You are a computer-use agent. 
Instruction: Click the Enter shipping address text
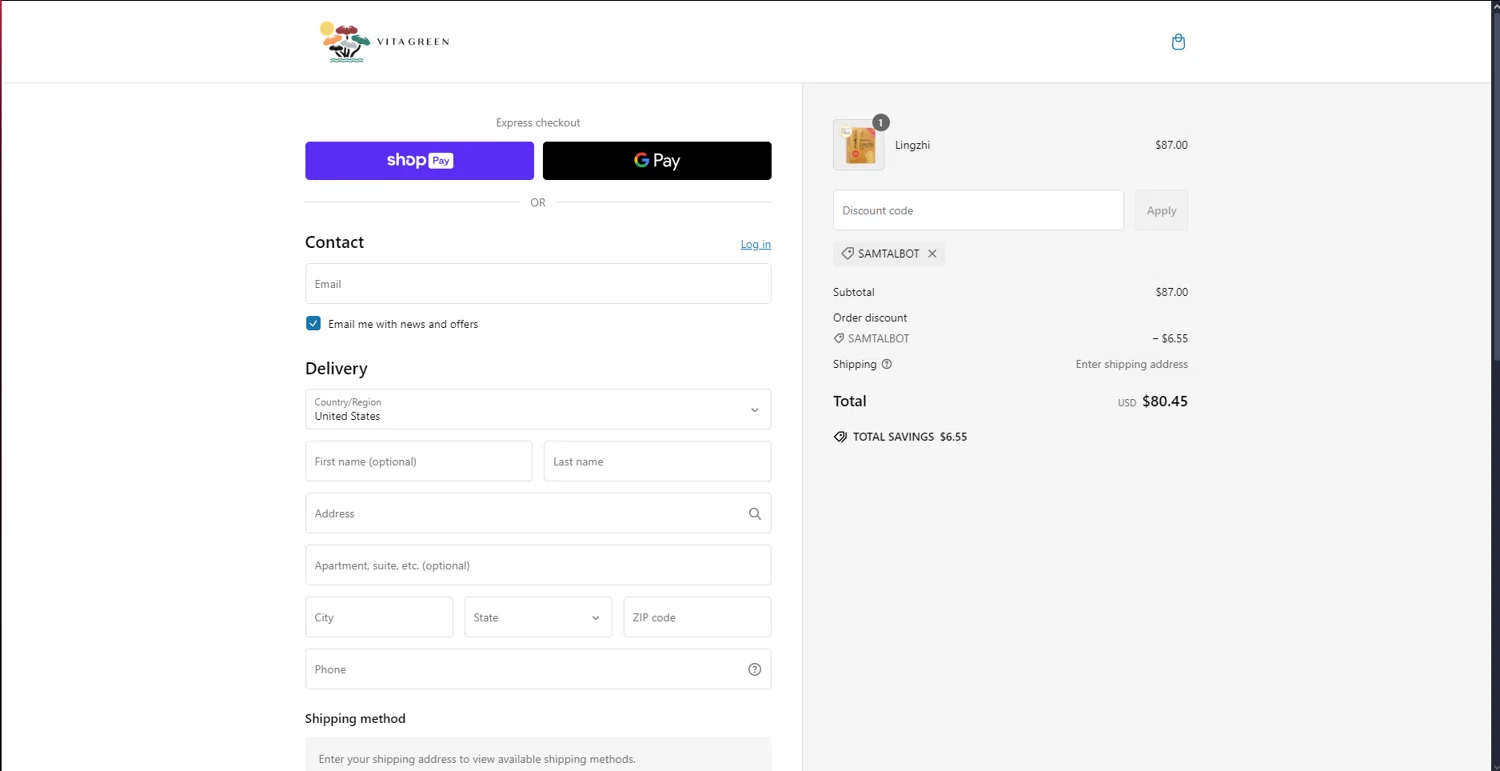tap(1131, 365)
